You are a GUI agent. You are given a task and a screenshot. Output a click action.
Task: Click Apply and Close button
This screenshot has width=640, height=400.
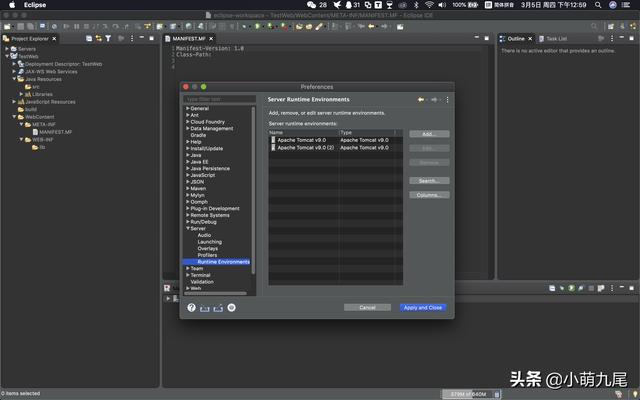pyautogui.click(x=423, y=307)
